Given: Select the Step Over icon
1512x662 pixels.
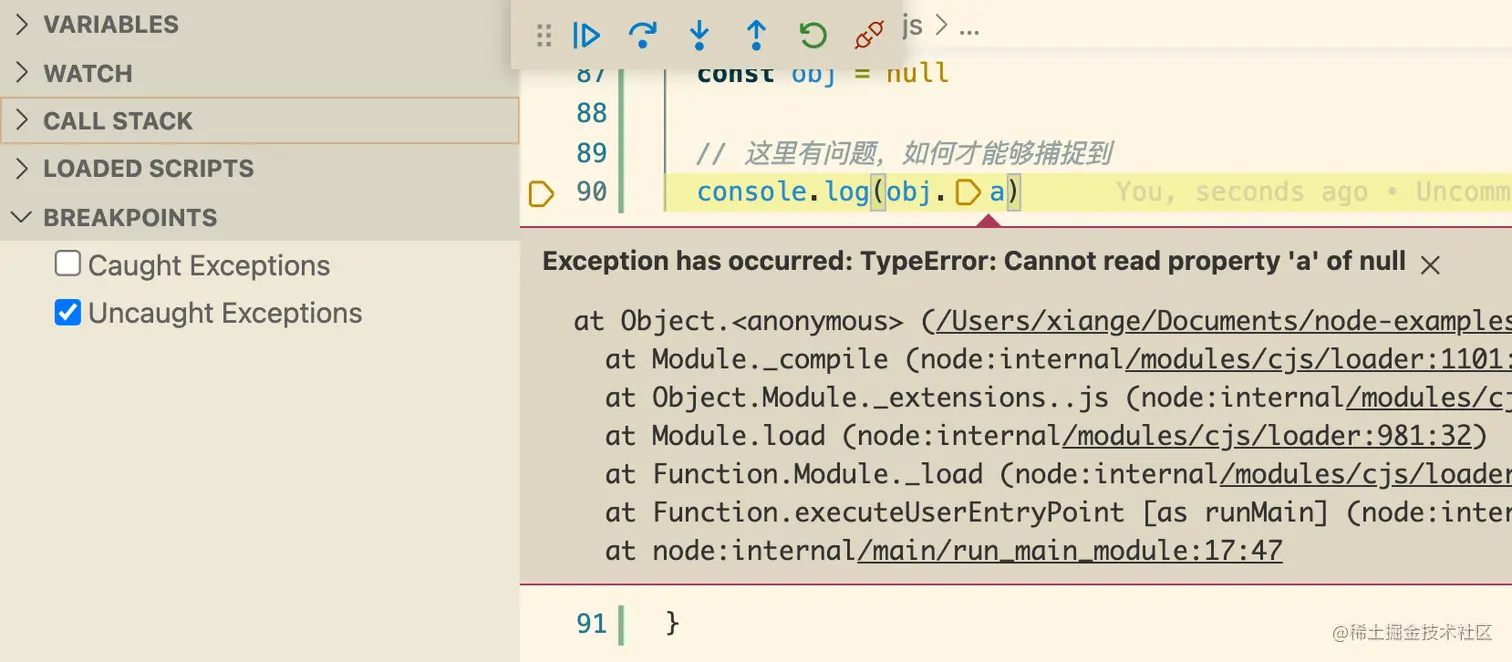Looking at the screenshot, I should click(643, 35).
